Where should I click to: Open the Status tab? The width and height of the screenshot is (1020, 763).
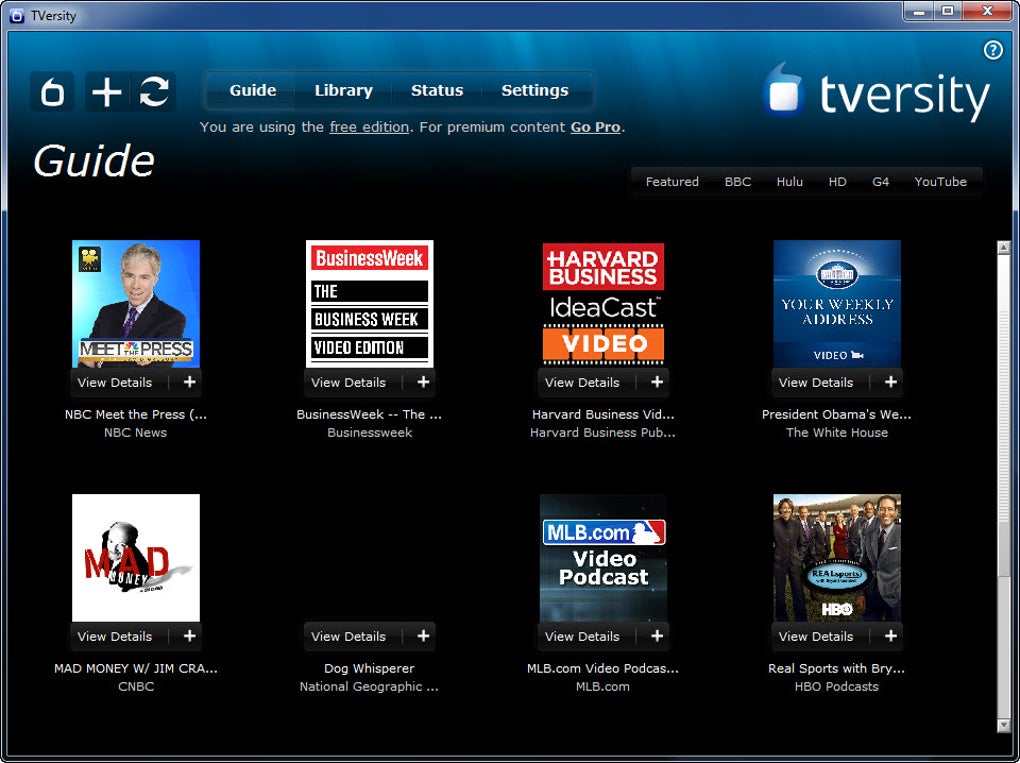pos(436,90)
